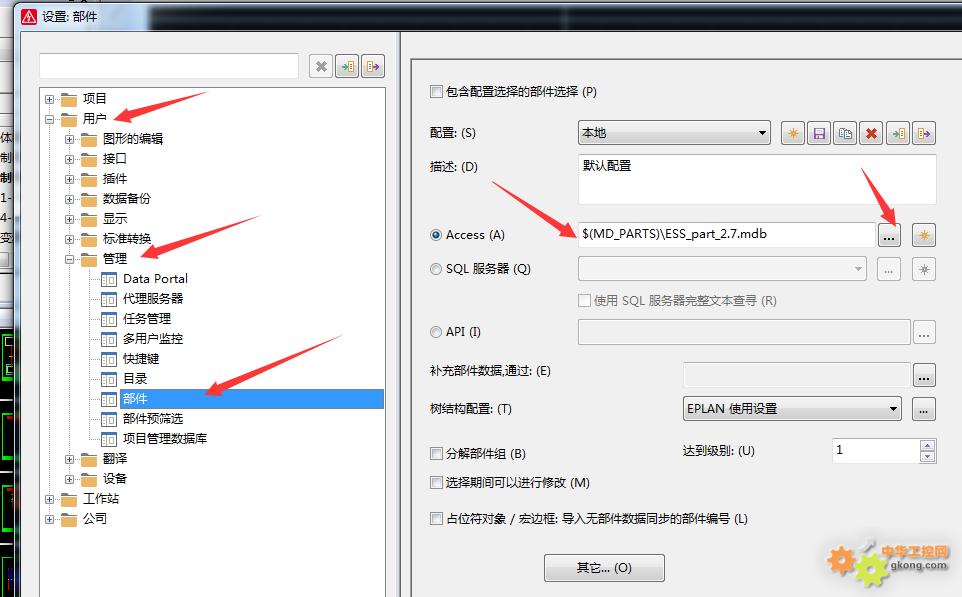Select 快捷键 settings item
Screen dimensions: 962x597
141,358
